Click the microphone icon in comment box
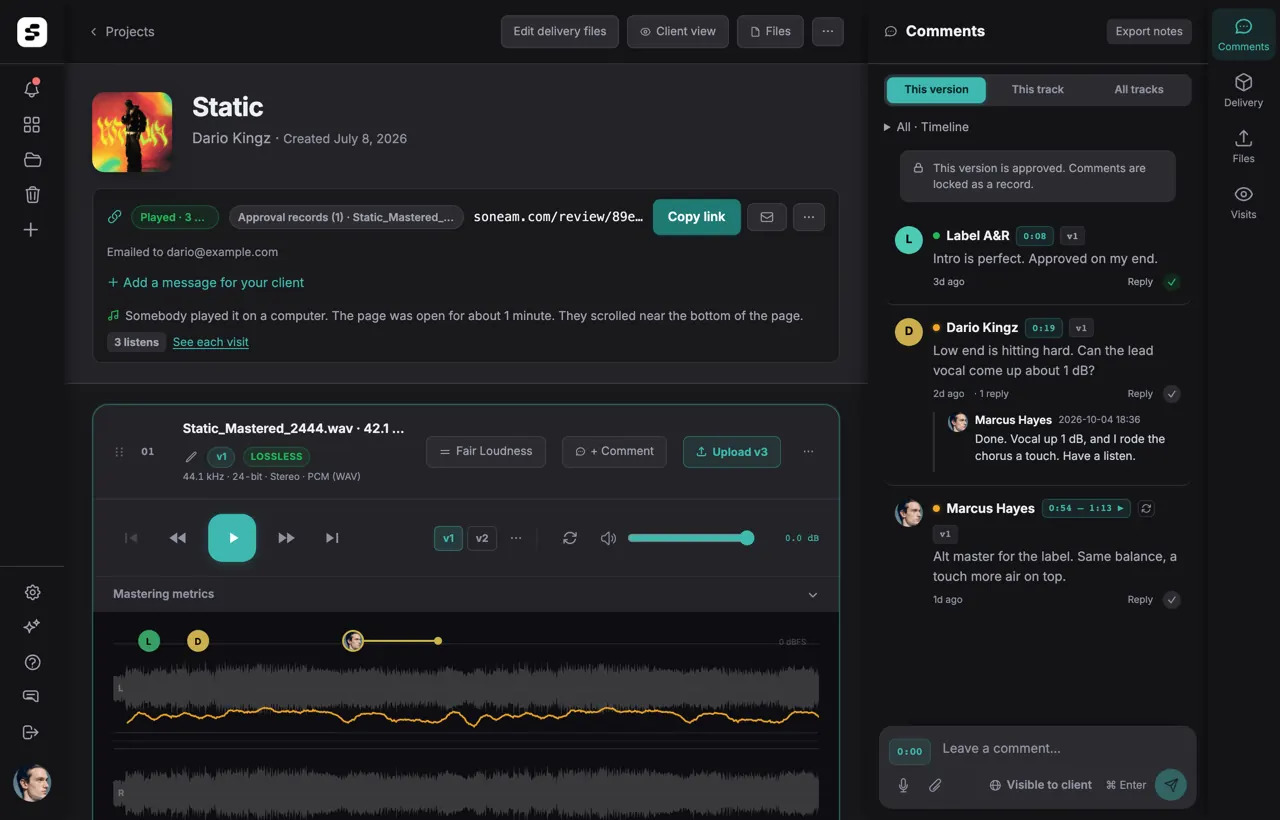1280x820 pixels. click(x=903, y=785)
